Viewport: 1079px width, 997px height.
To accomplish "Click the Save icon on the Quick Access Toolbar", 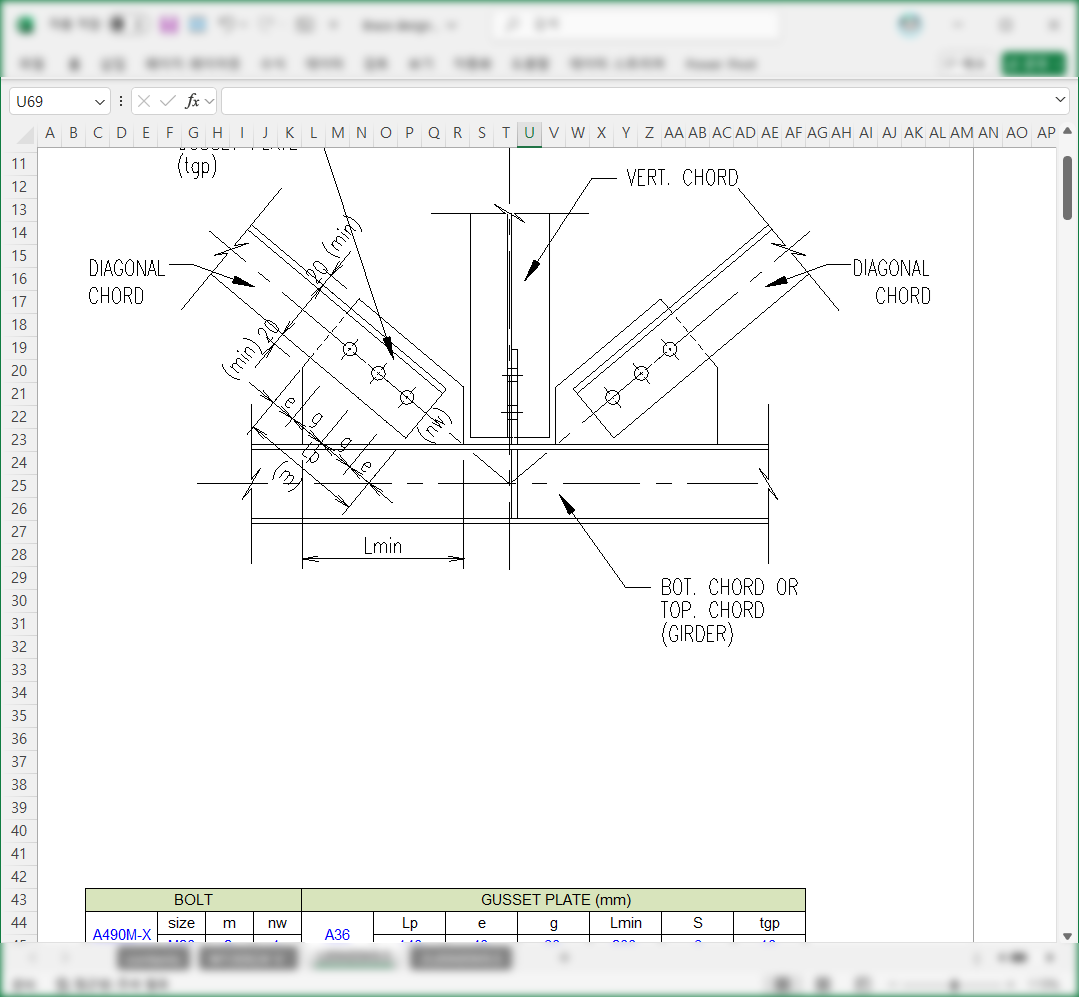I will (x=168, y=22).
